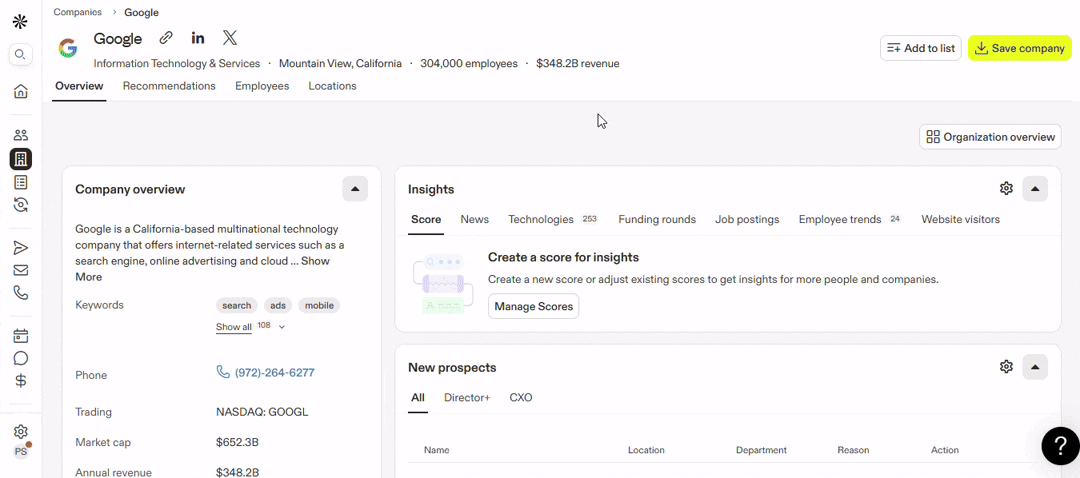
Task: Open the Website visitors tab
Action: pos(961,219)
